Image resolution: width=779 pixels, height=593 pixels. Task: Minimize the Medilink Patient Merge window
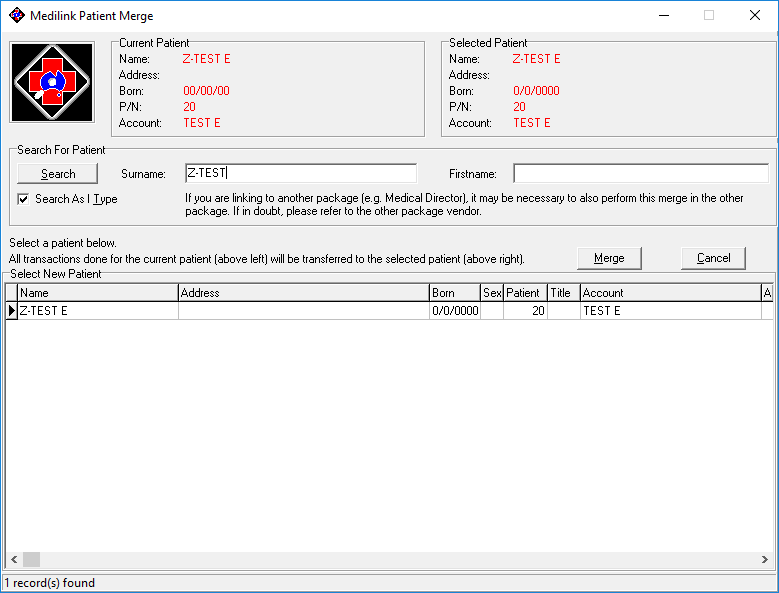[664, 15]
